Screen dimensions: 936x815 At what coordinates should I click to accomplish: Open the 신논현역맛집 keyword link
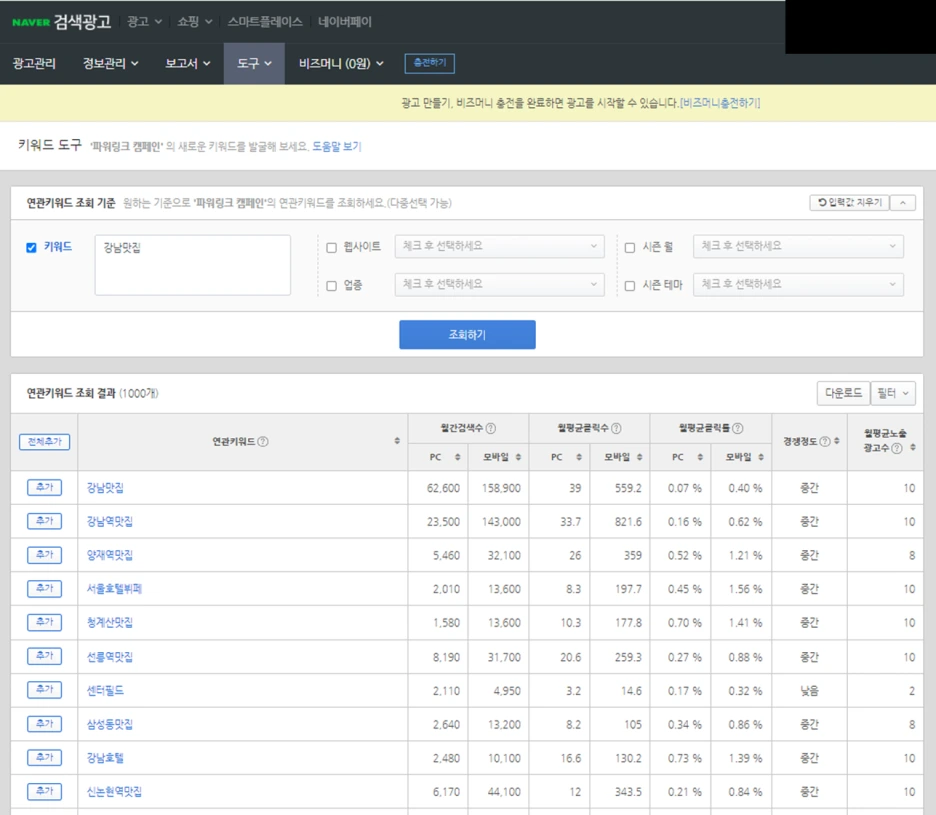point(114,792)
